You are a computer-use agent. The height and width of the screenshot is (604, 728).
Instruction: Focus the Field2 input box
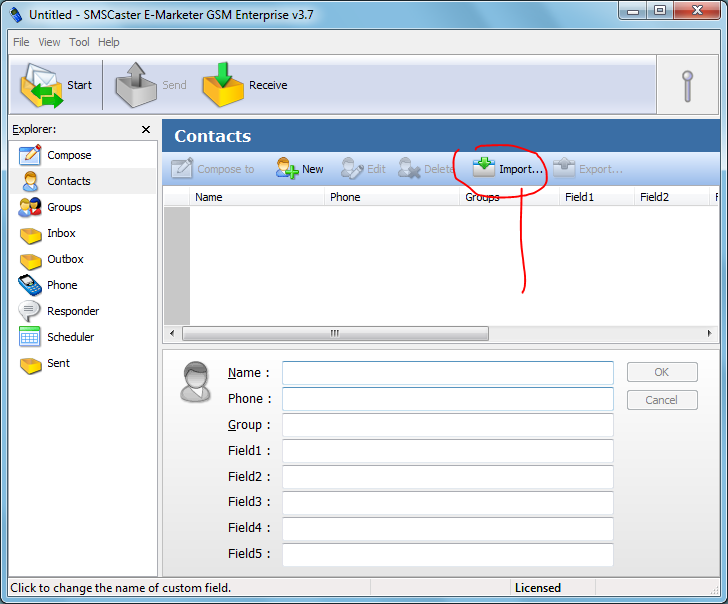(448, 477)
